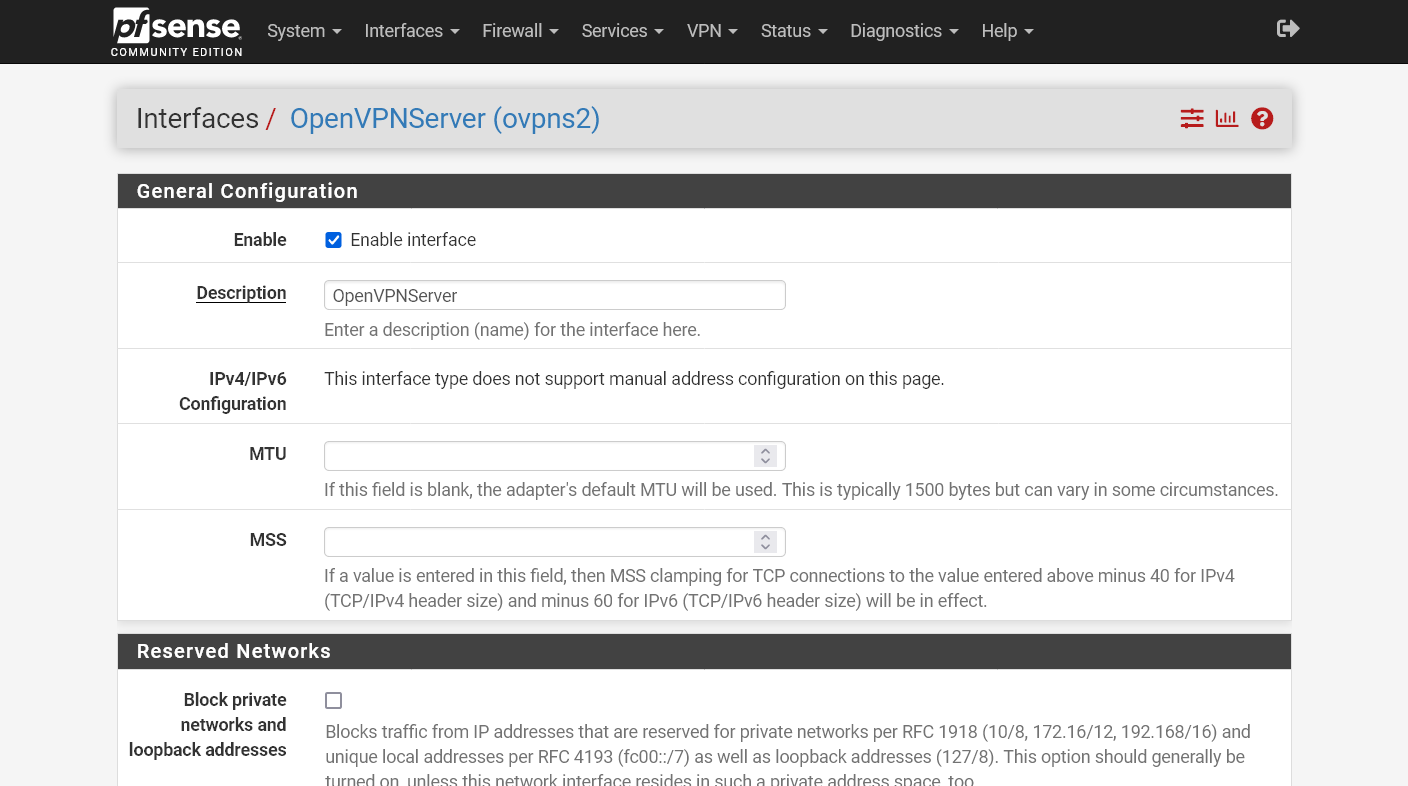Click the Interfaces breadcrumb link
This screenshot has height=786, width=1408.
click(197, 119)
